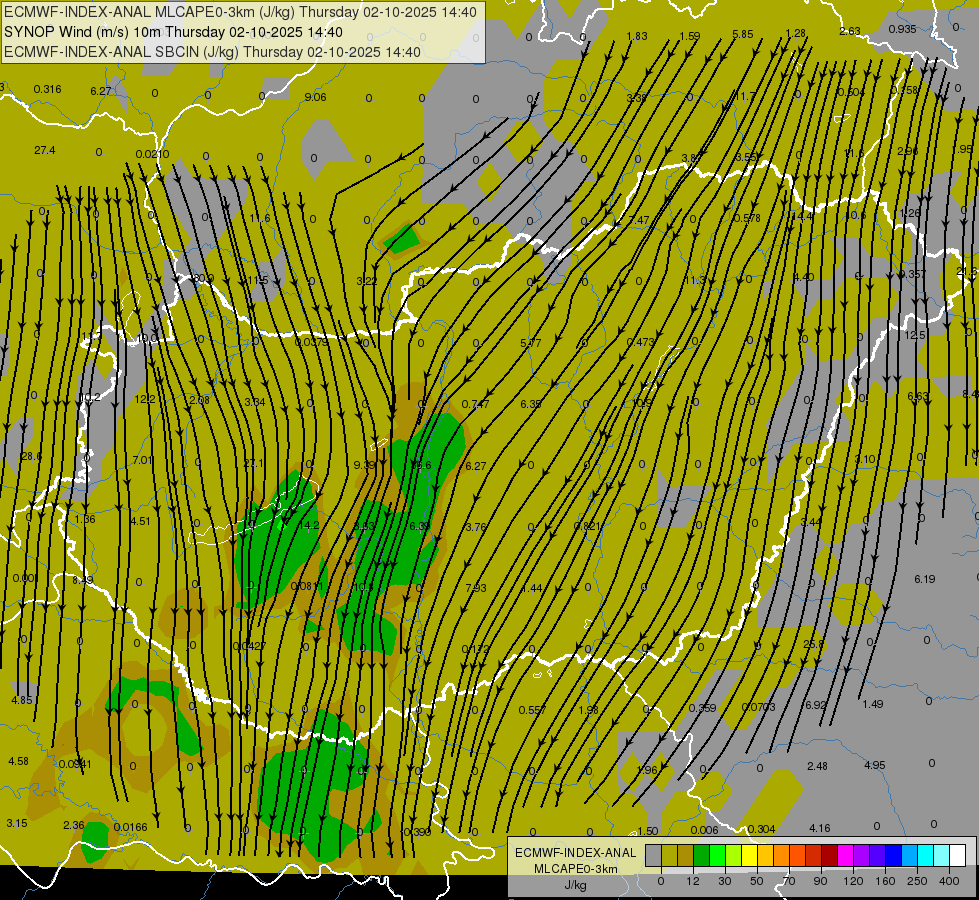The image size is (979, 900).
Task: Click the legend tick label 50
Action: (757, 881)
